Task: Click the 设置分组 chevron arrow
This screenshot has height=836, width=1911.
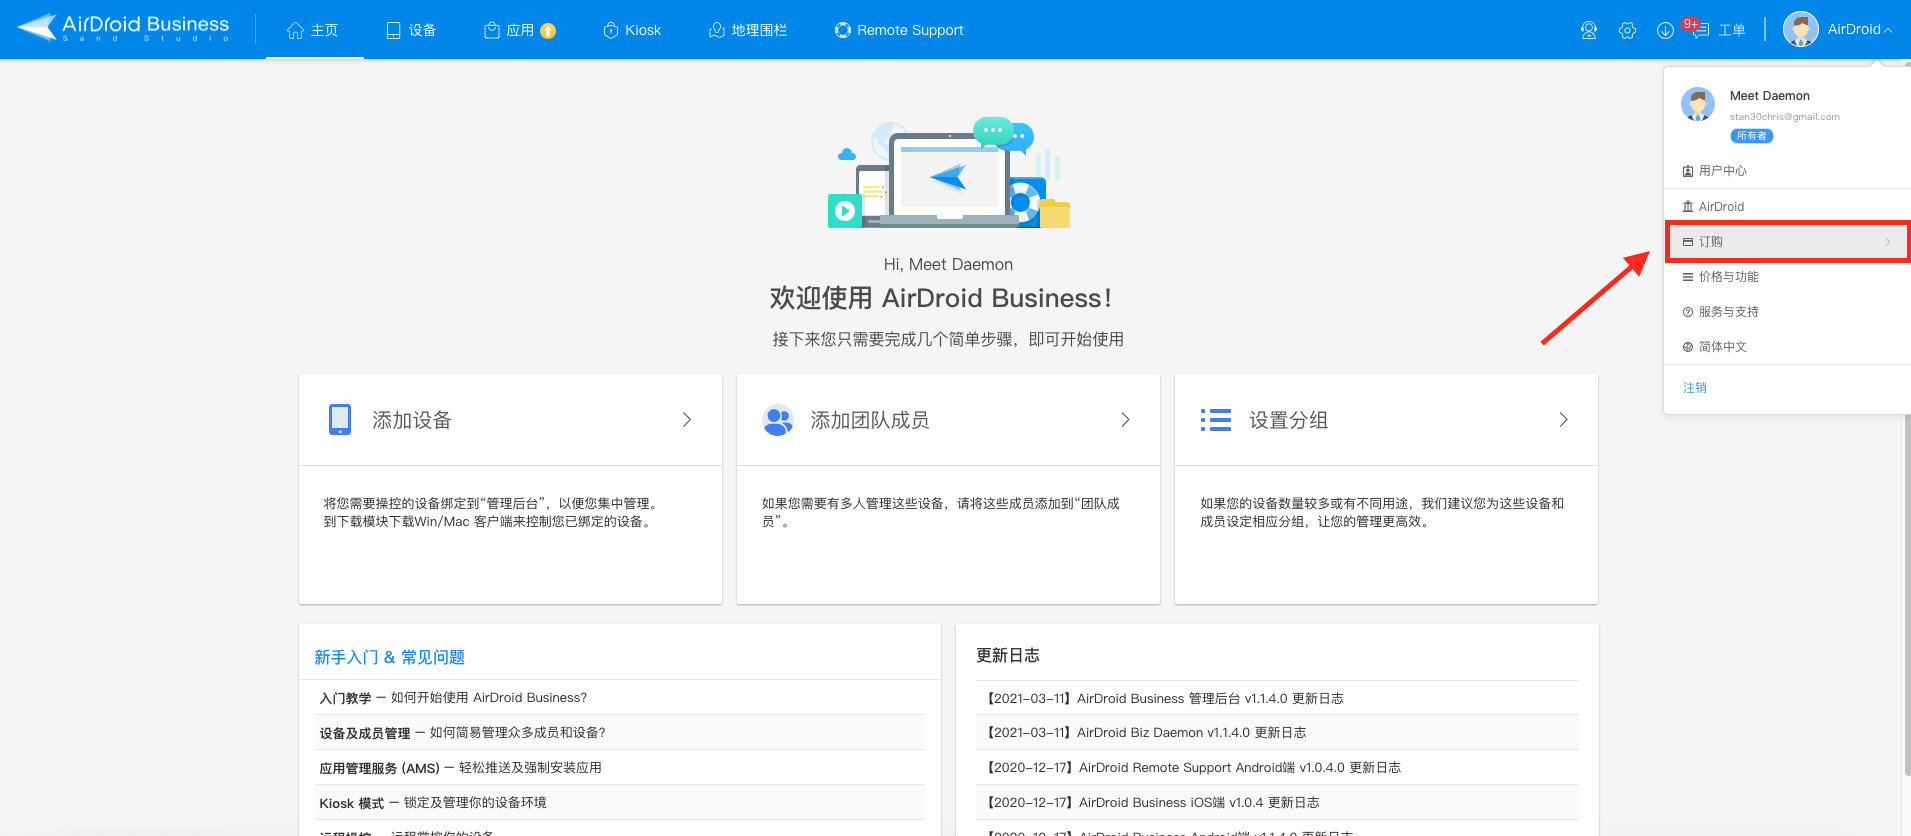Action: [x=1563, y=420]
